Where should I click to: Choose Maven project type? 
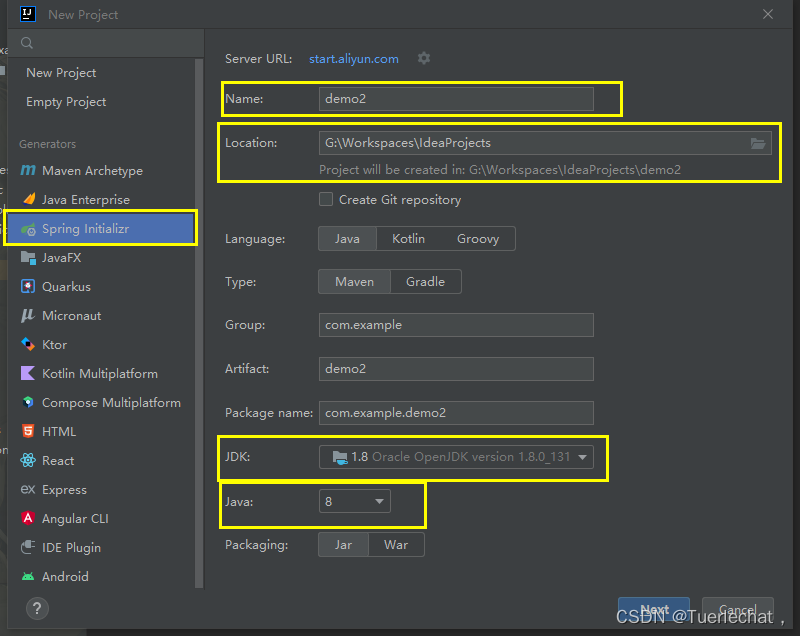(x=354, y=282)
